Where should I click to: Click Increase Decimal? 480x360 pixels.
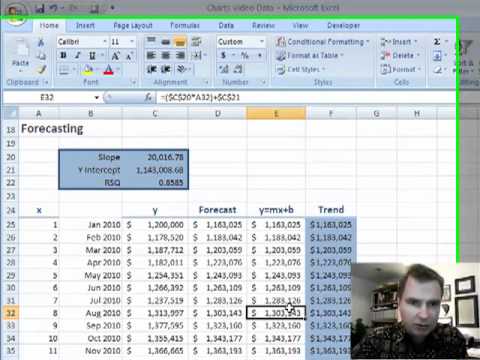(224, 69)
